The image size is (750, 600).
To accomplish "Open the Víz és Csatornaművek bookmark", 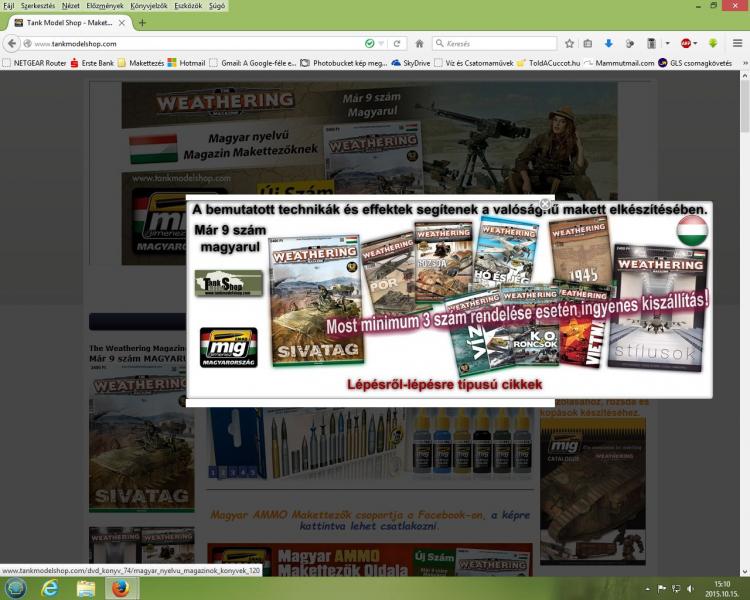I will pos(474,63).
